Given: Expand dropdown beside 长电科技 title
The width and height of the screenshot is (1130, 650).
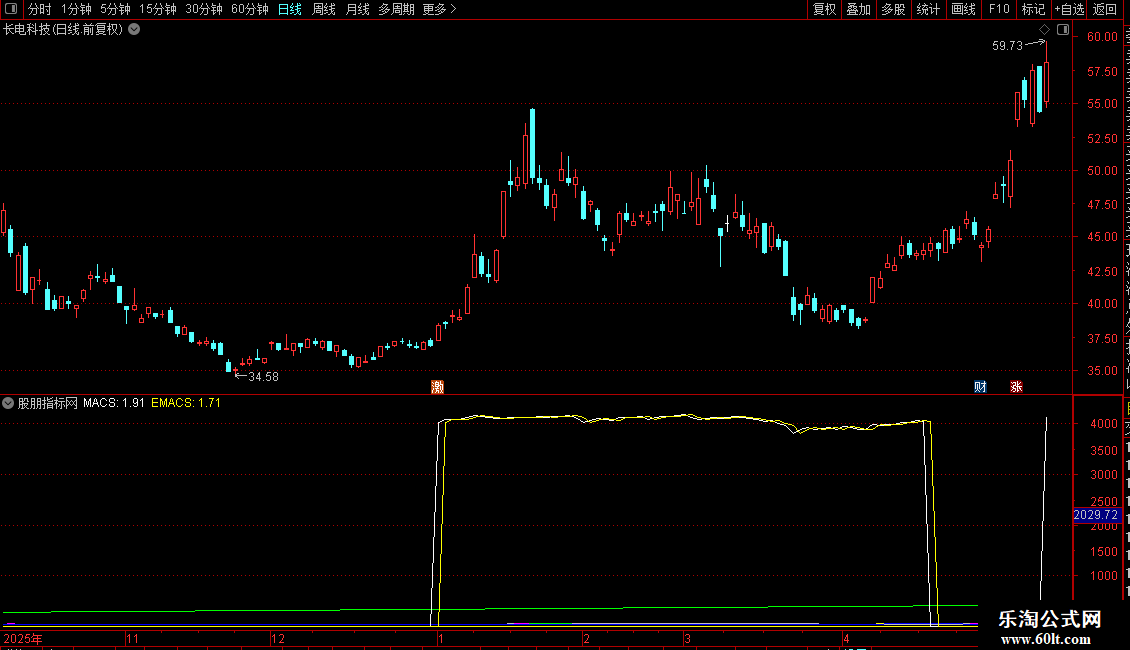Looking at the screenshot, I should tap(134, 30).
